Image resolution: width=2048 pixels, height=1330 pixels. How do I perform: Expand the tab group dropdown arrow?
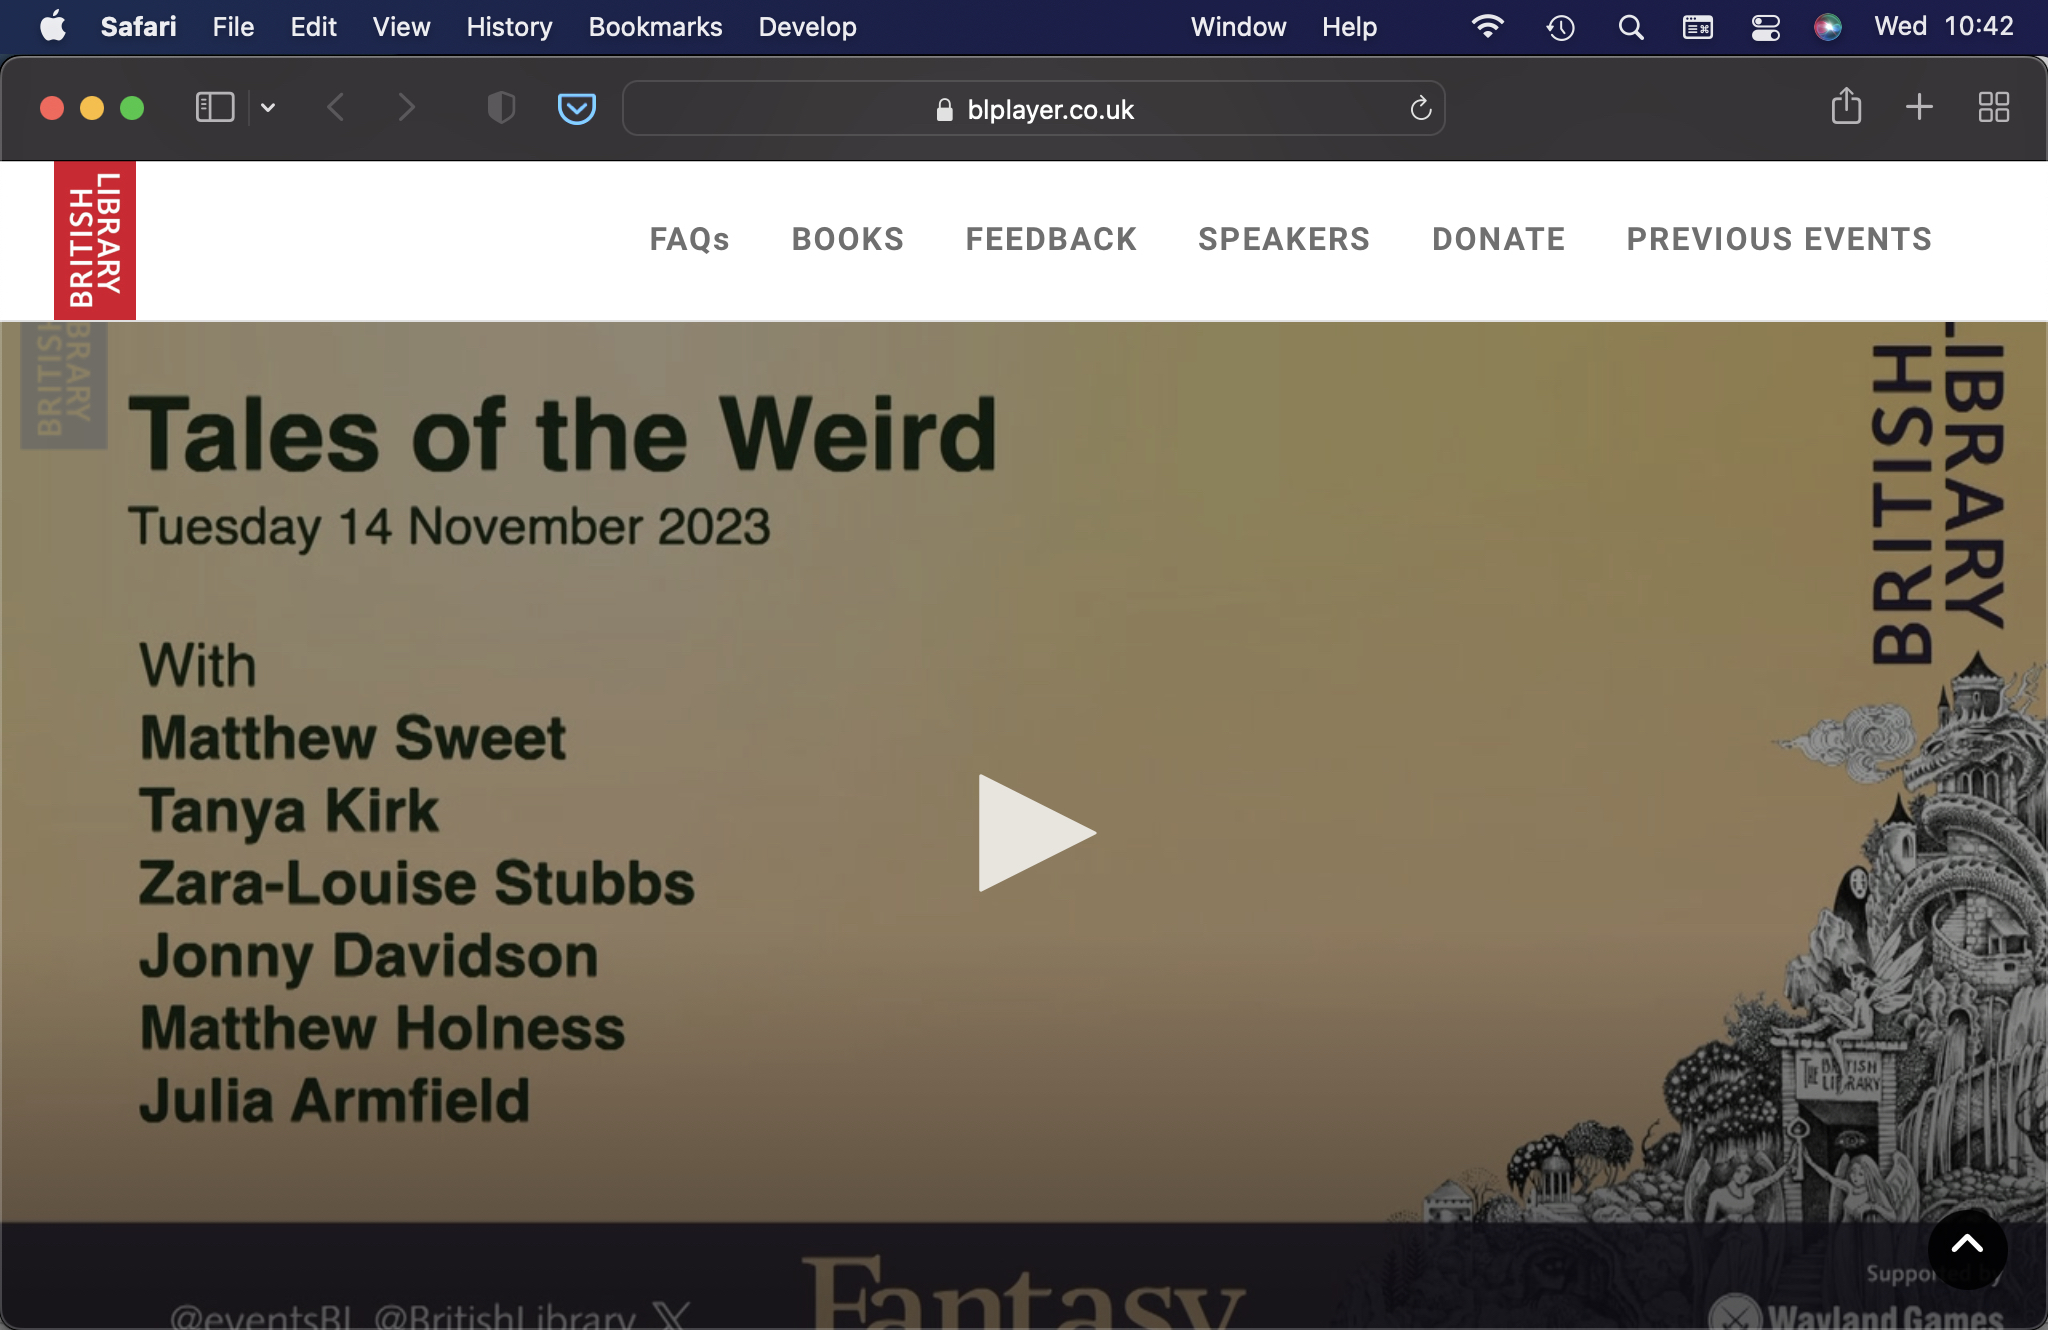268,107
